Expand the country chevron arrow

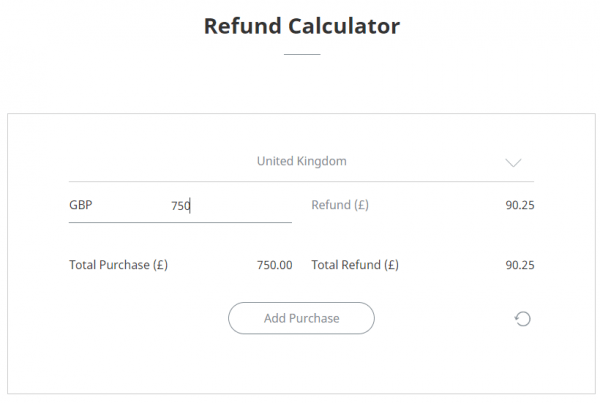click(x=514, y=162)
